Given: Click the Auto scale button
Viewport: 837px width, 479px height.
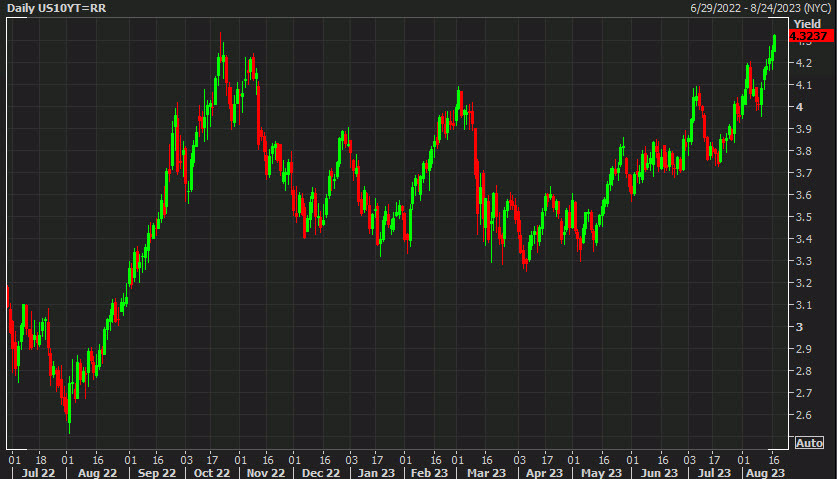Looking at the screenshot, I should pos(809,443).
